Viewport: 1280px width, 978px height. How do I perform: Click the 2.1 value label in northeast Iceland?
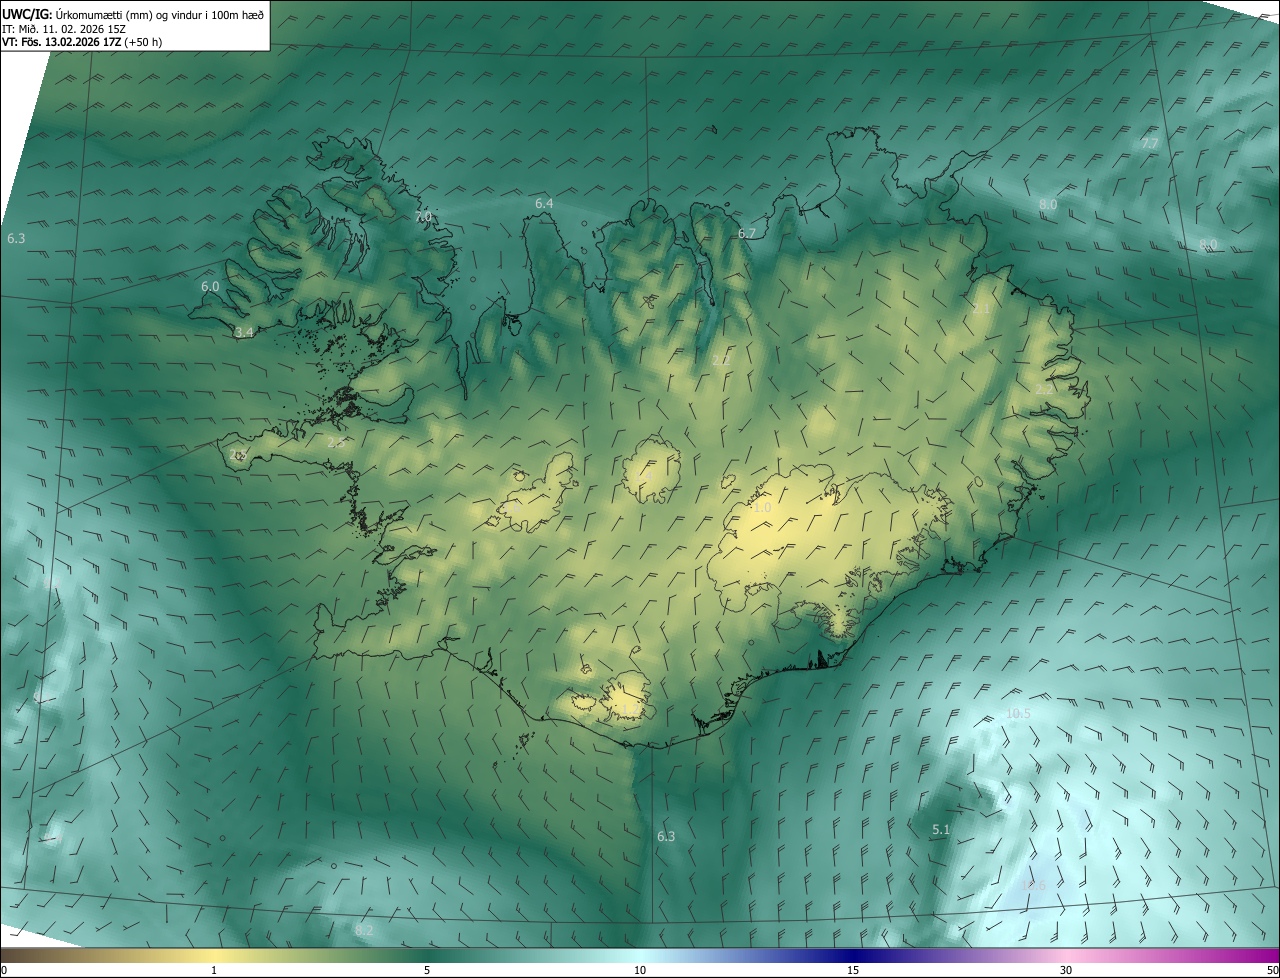[981, 309]
